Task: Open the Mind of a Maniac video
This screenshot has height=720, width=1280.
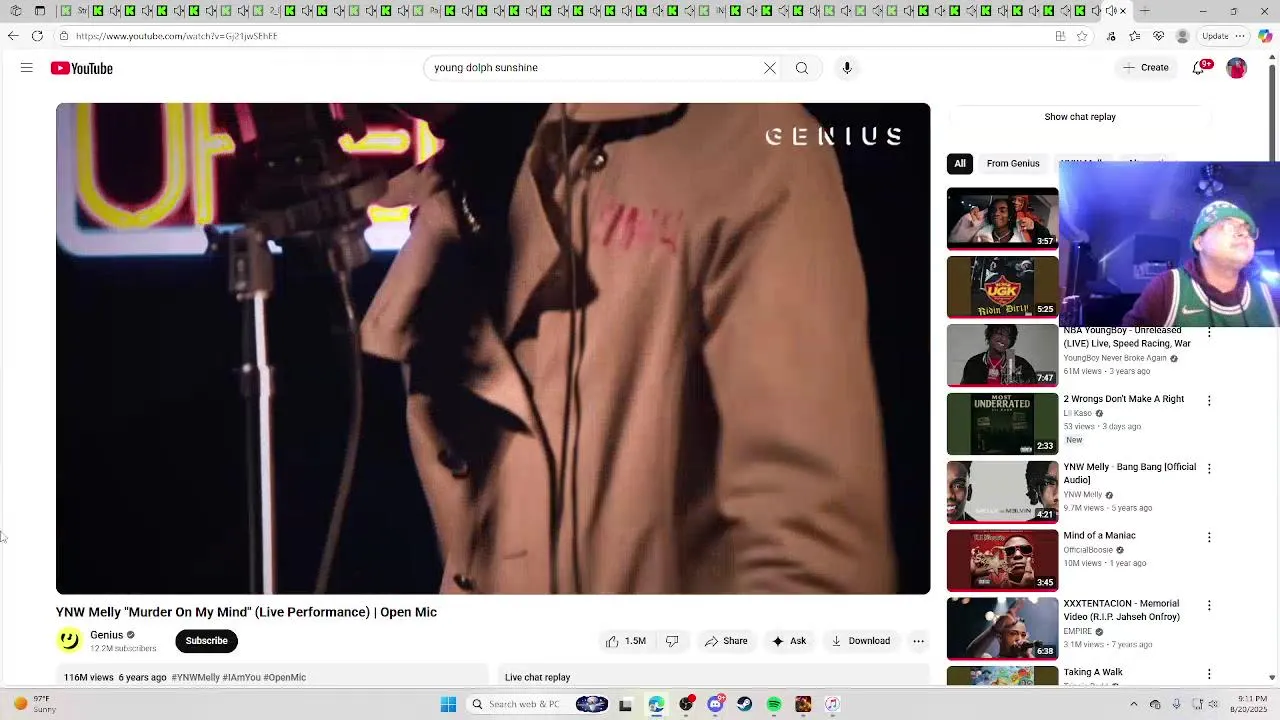Action: (1099, 536)
